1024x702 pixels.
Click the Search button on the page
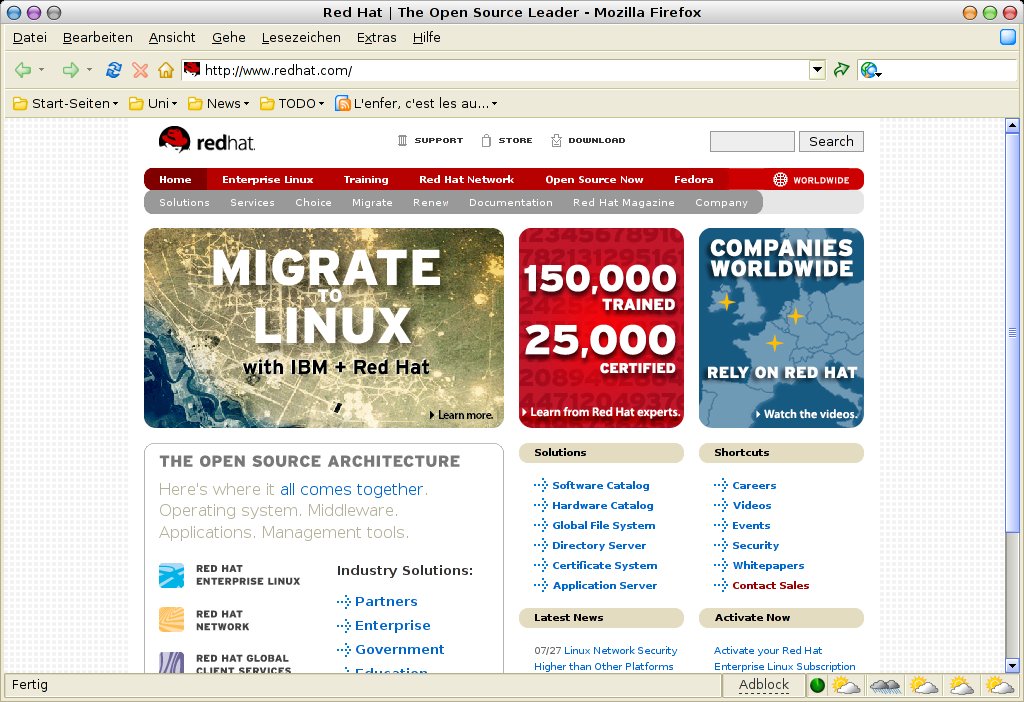point(831,141)
